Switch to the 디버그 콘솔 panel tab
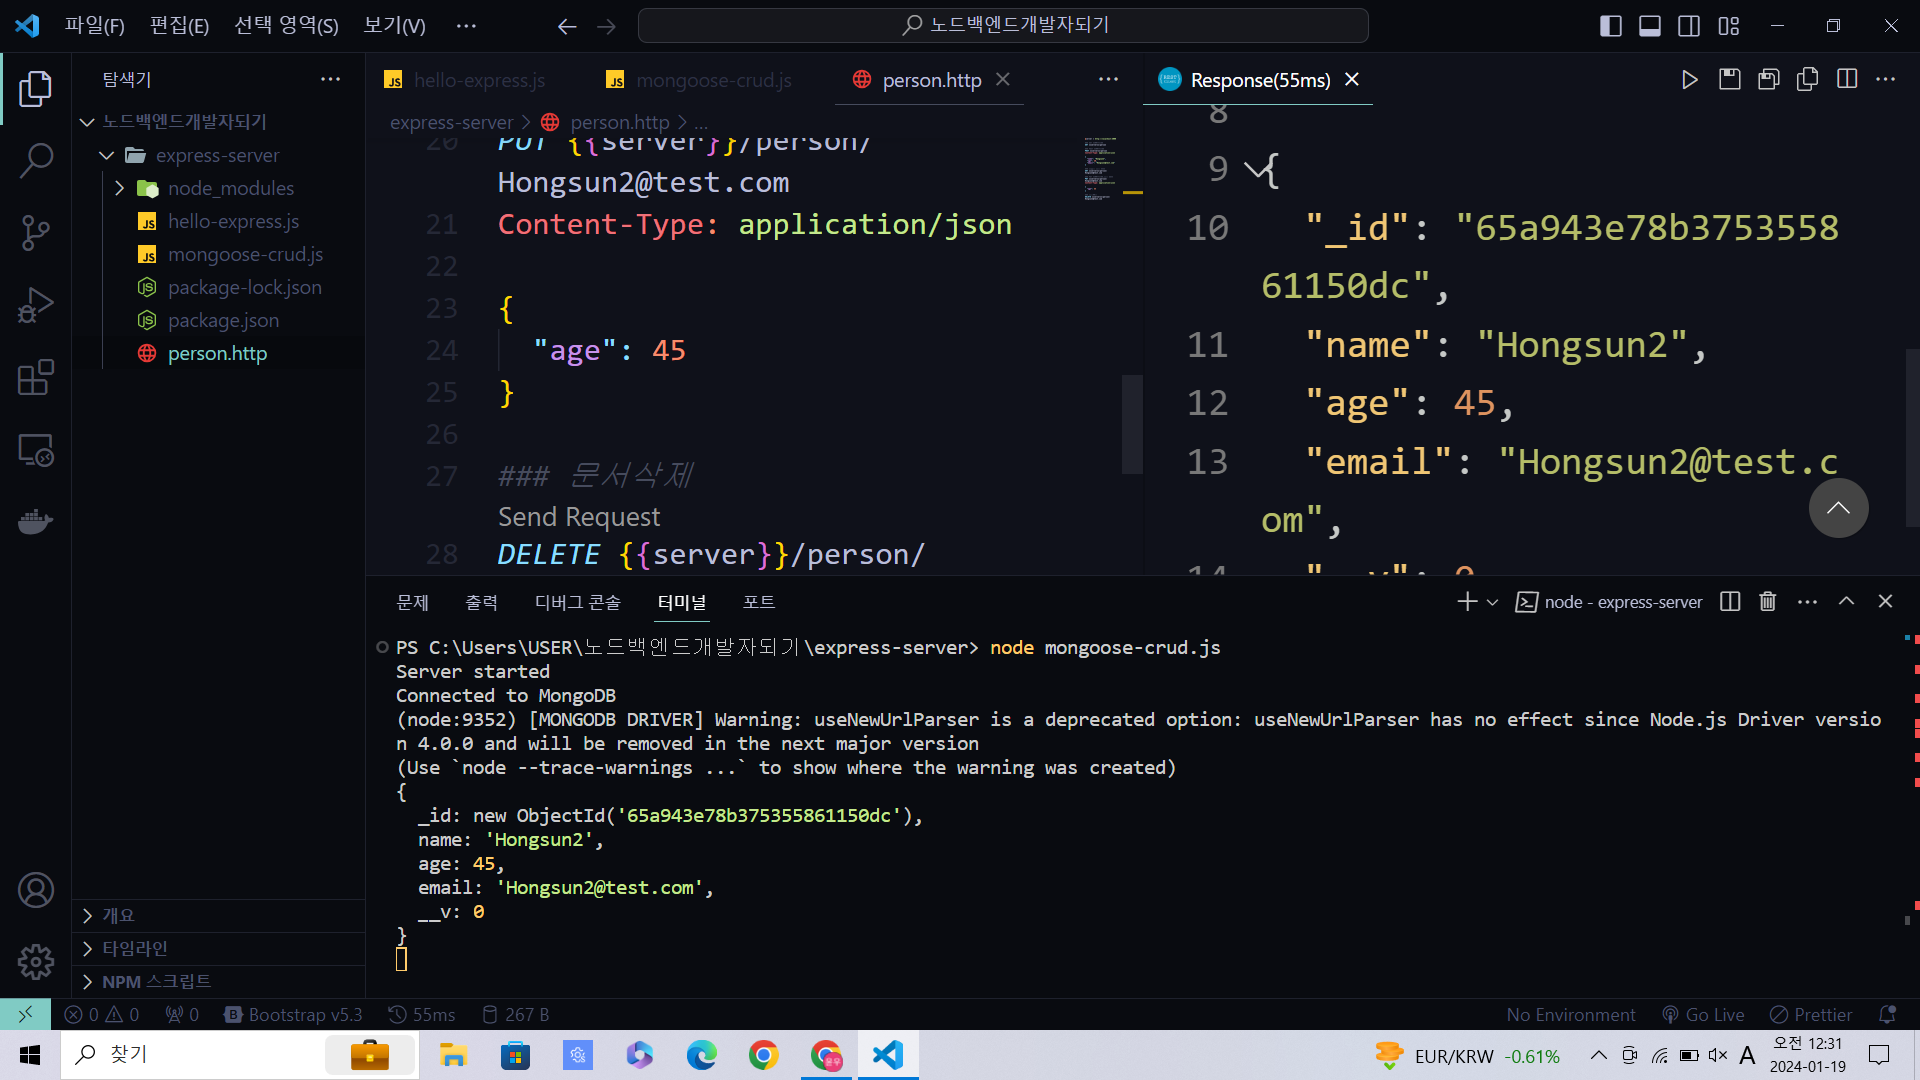Image resolution: width=1920 pixels, height=1080 pixels. [577, 602]
